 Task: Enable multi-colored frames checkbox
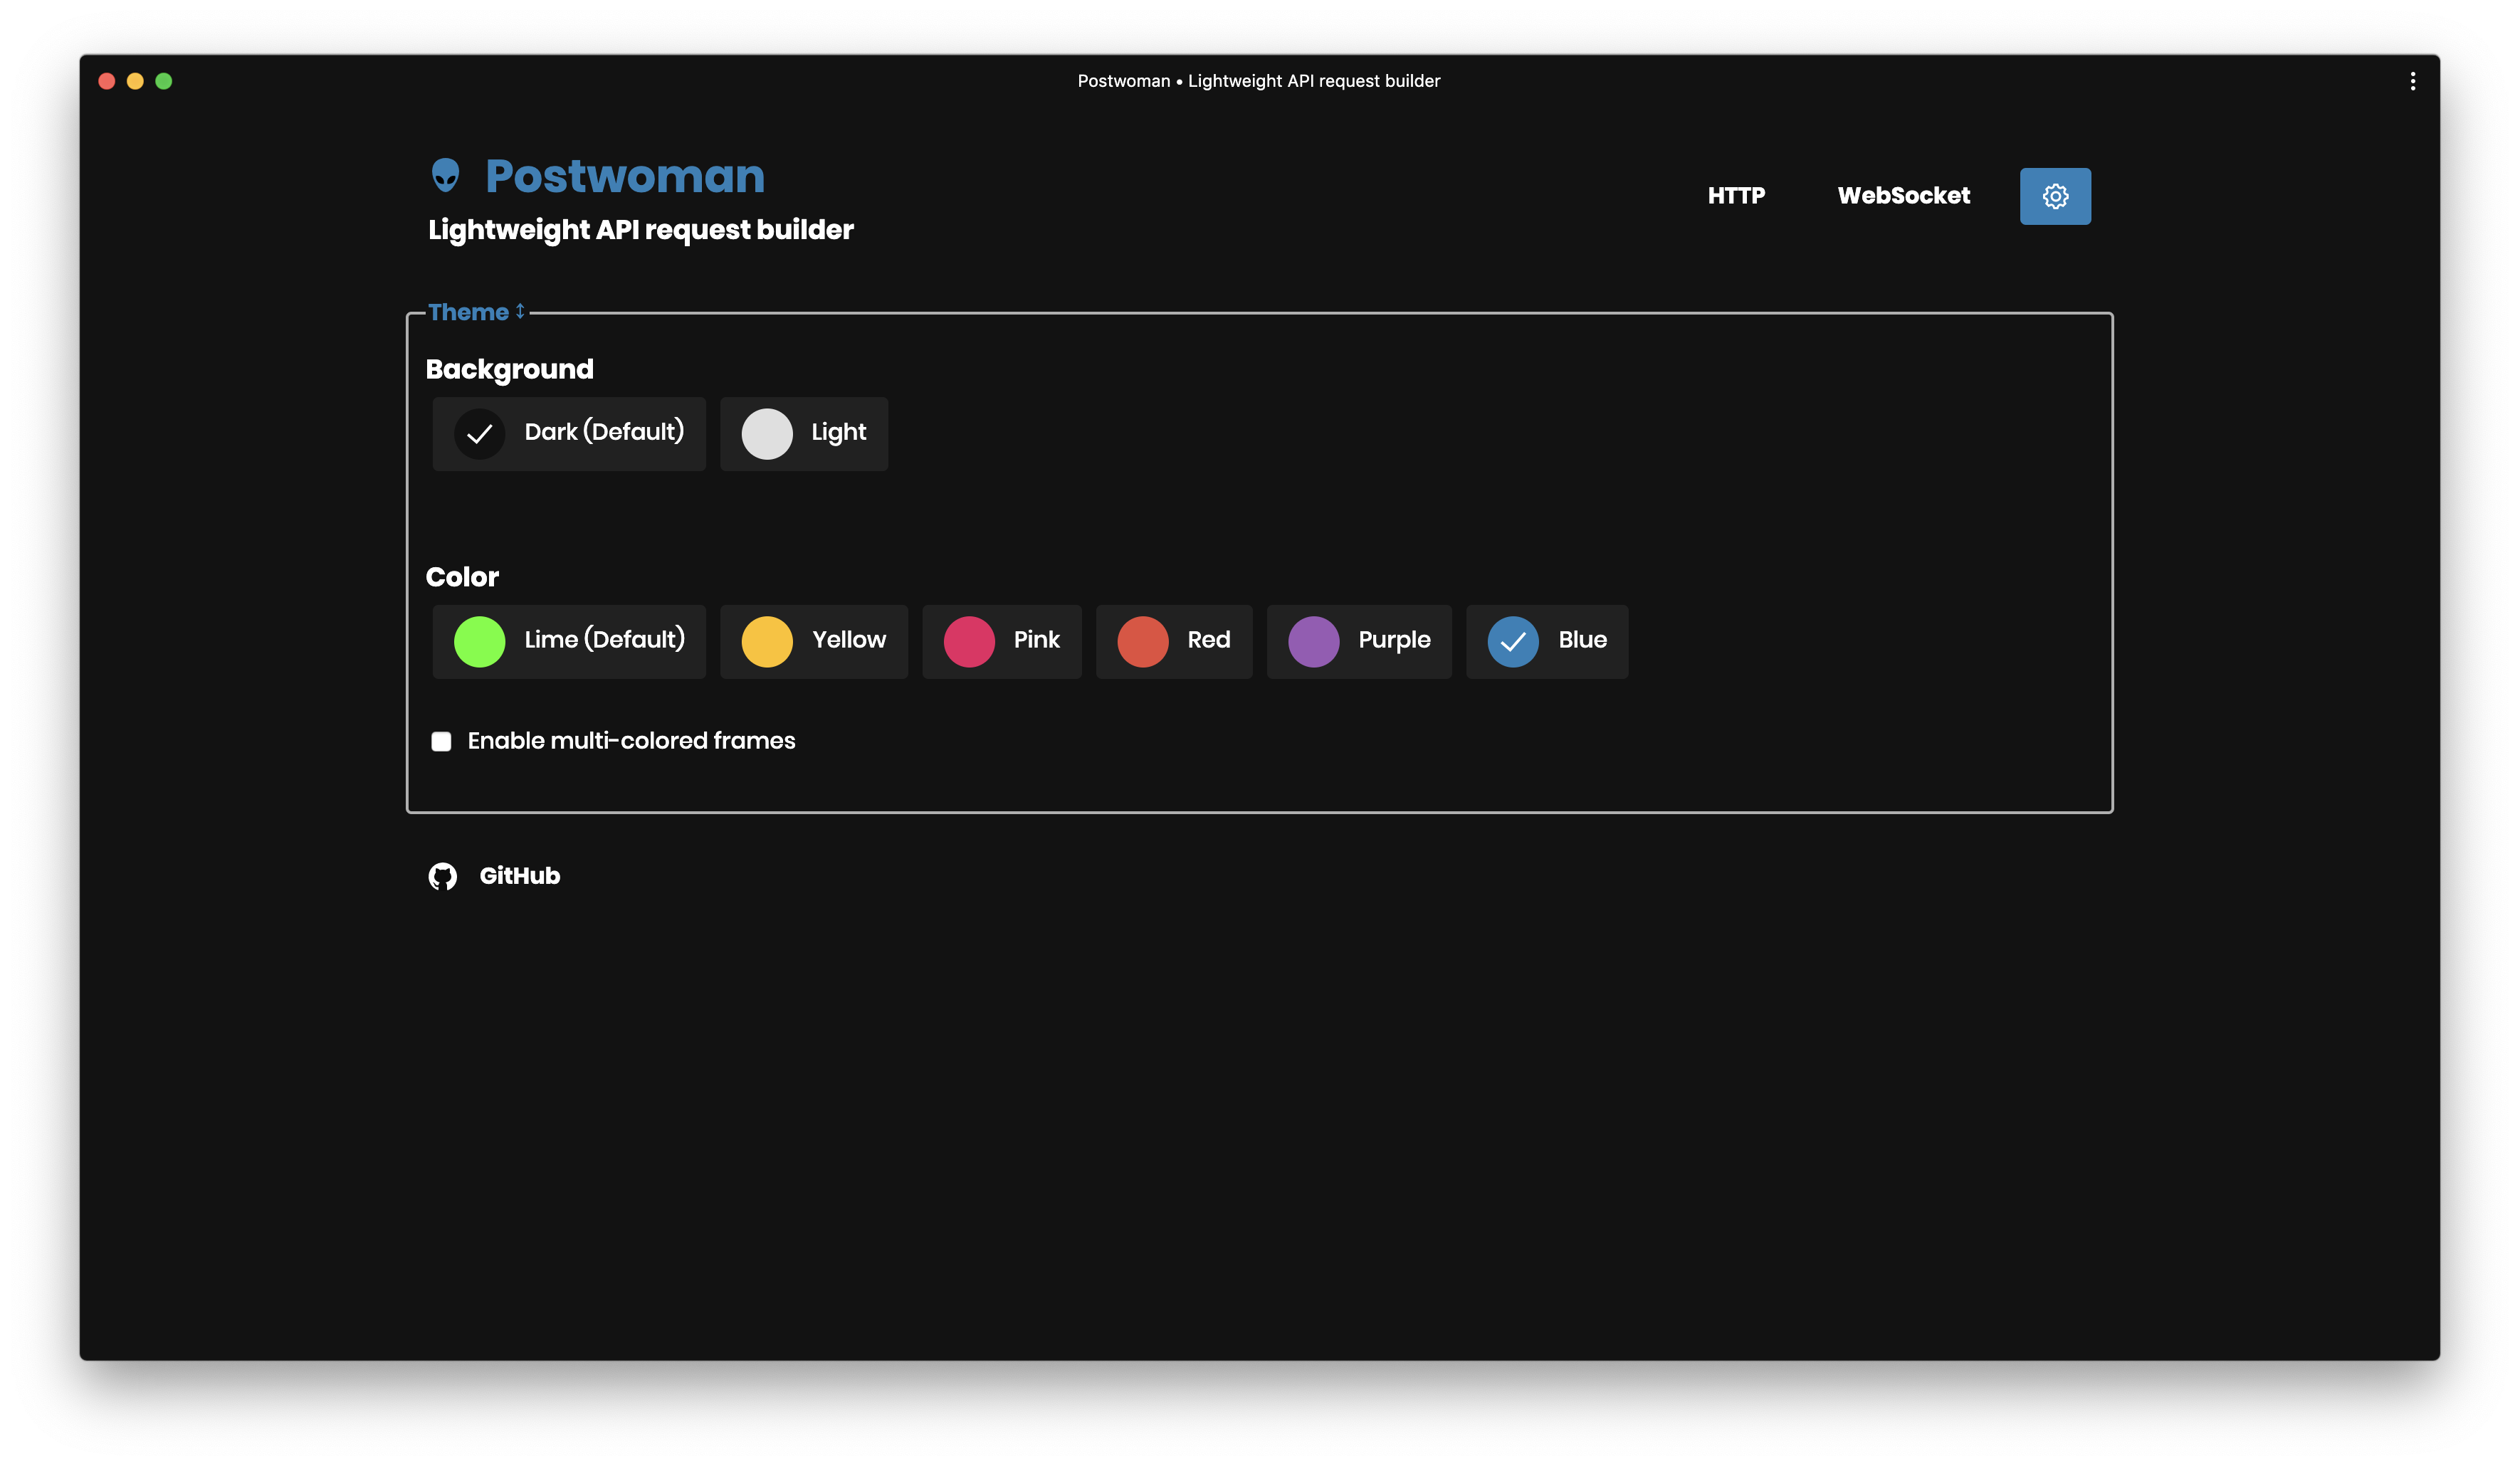441,741
